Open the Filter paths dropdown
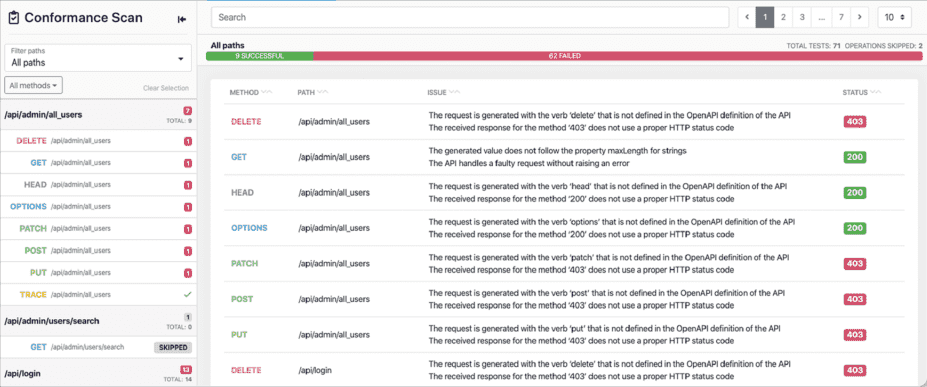Image resolution: width=927 pixels, height=387 pixels. point(98,58)
